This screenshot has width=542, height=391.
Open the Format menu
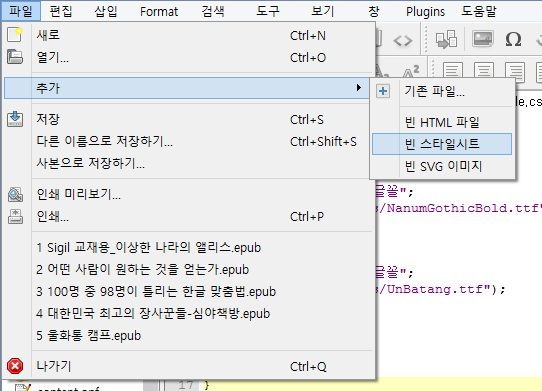(x=159, y=11)
